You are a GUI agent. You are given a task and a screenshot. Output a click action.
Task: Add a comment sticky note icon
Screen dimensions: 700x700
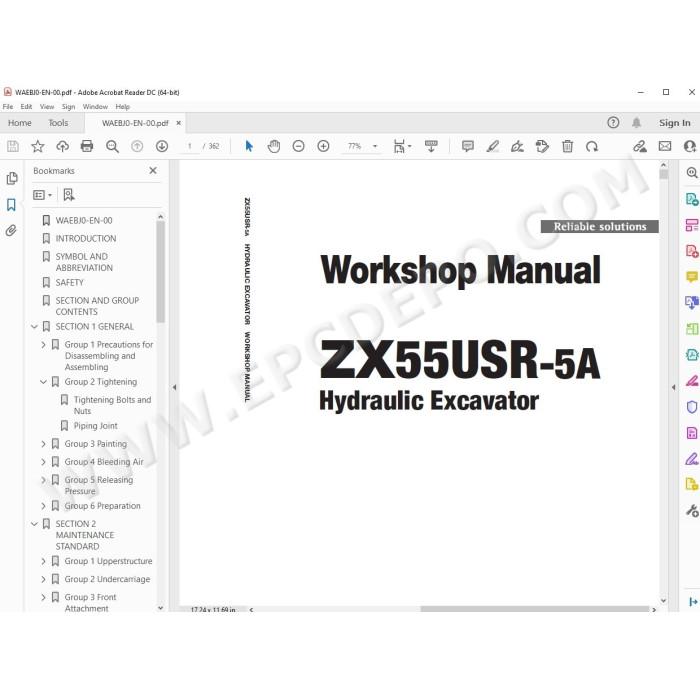point(468,146)
